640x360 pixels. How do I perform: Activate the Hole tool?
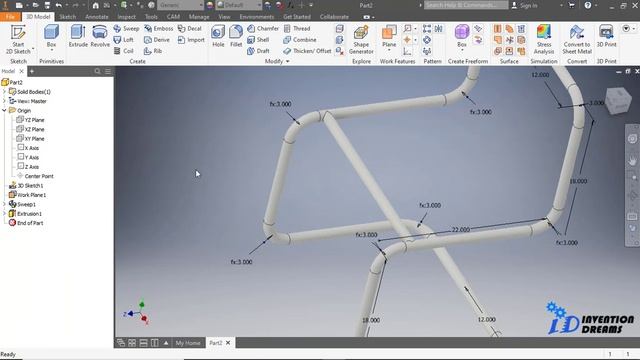tap(218, 36)
